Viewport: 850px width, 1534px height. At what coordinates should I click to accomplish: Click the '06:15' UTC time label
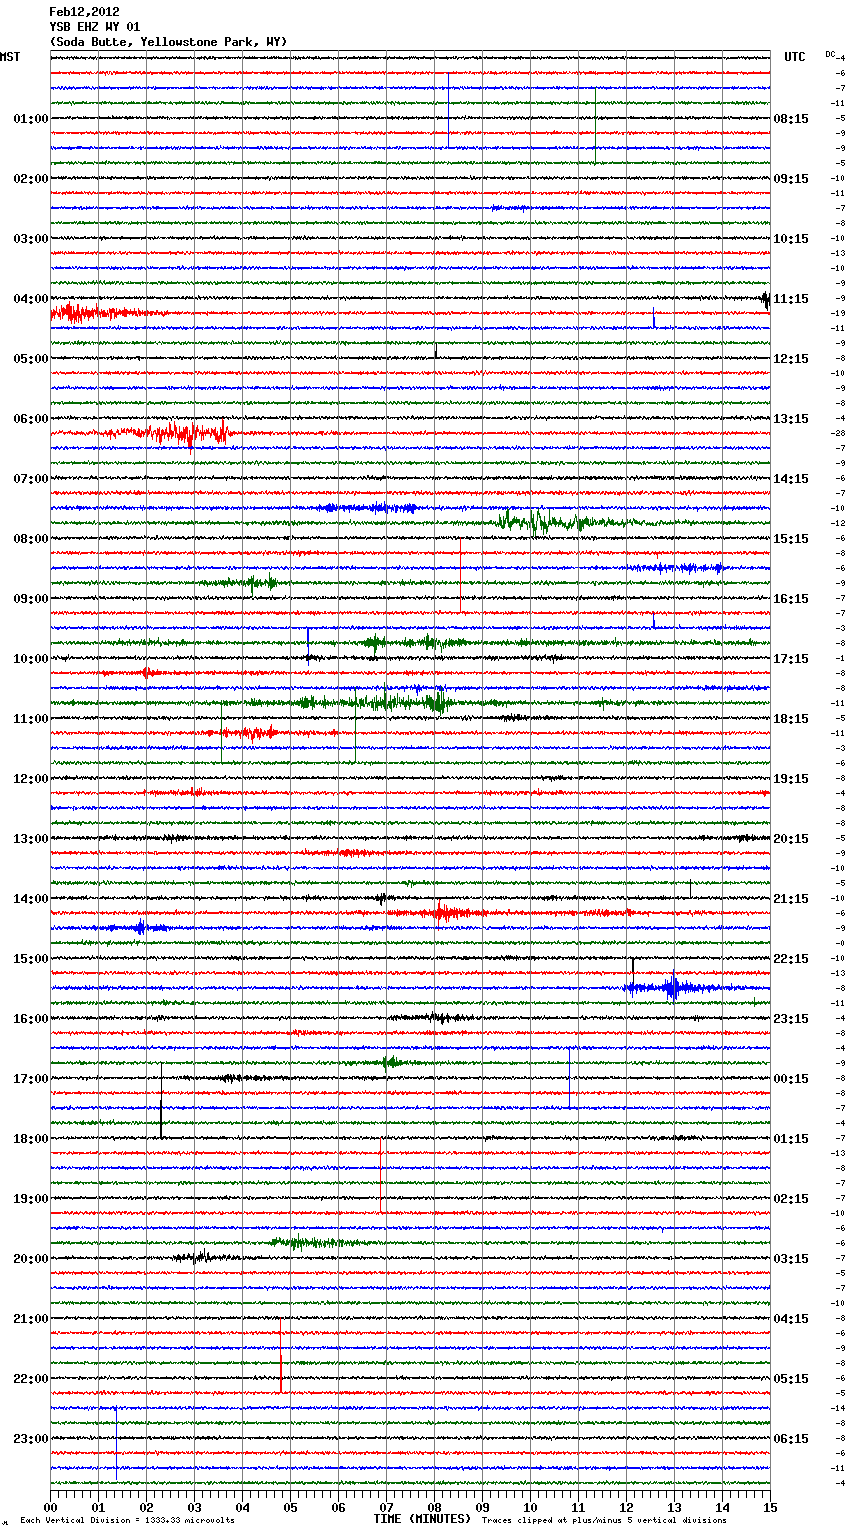tap(791, 1439)
